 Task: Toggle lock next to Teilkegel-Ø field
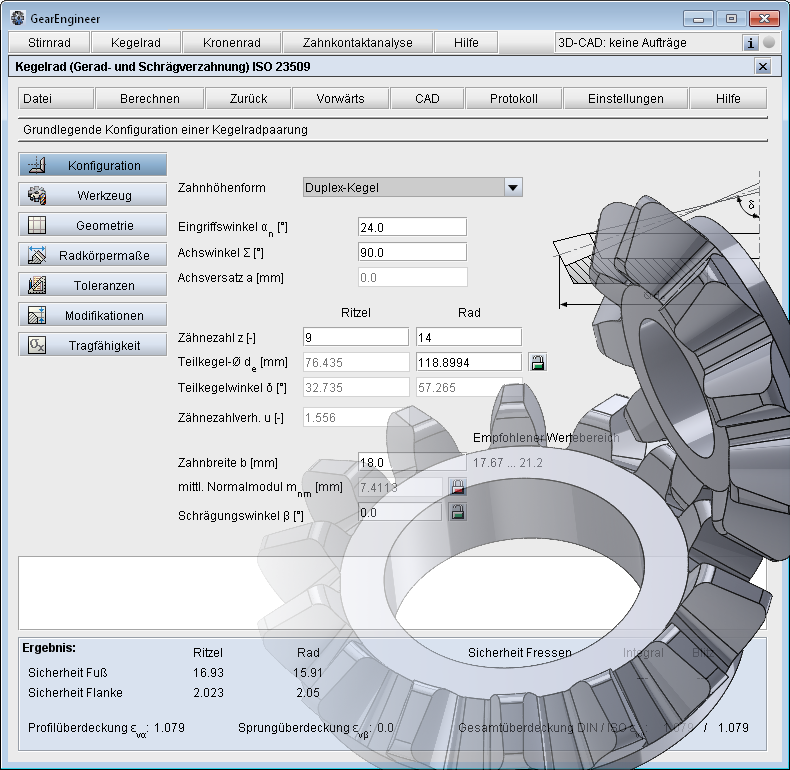537,362
